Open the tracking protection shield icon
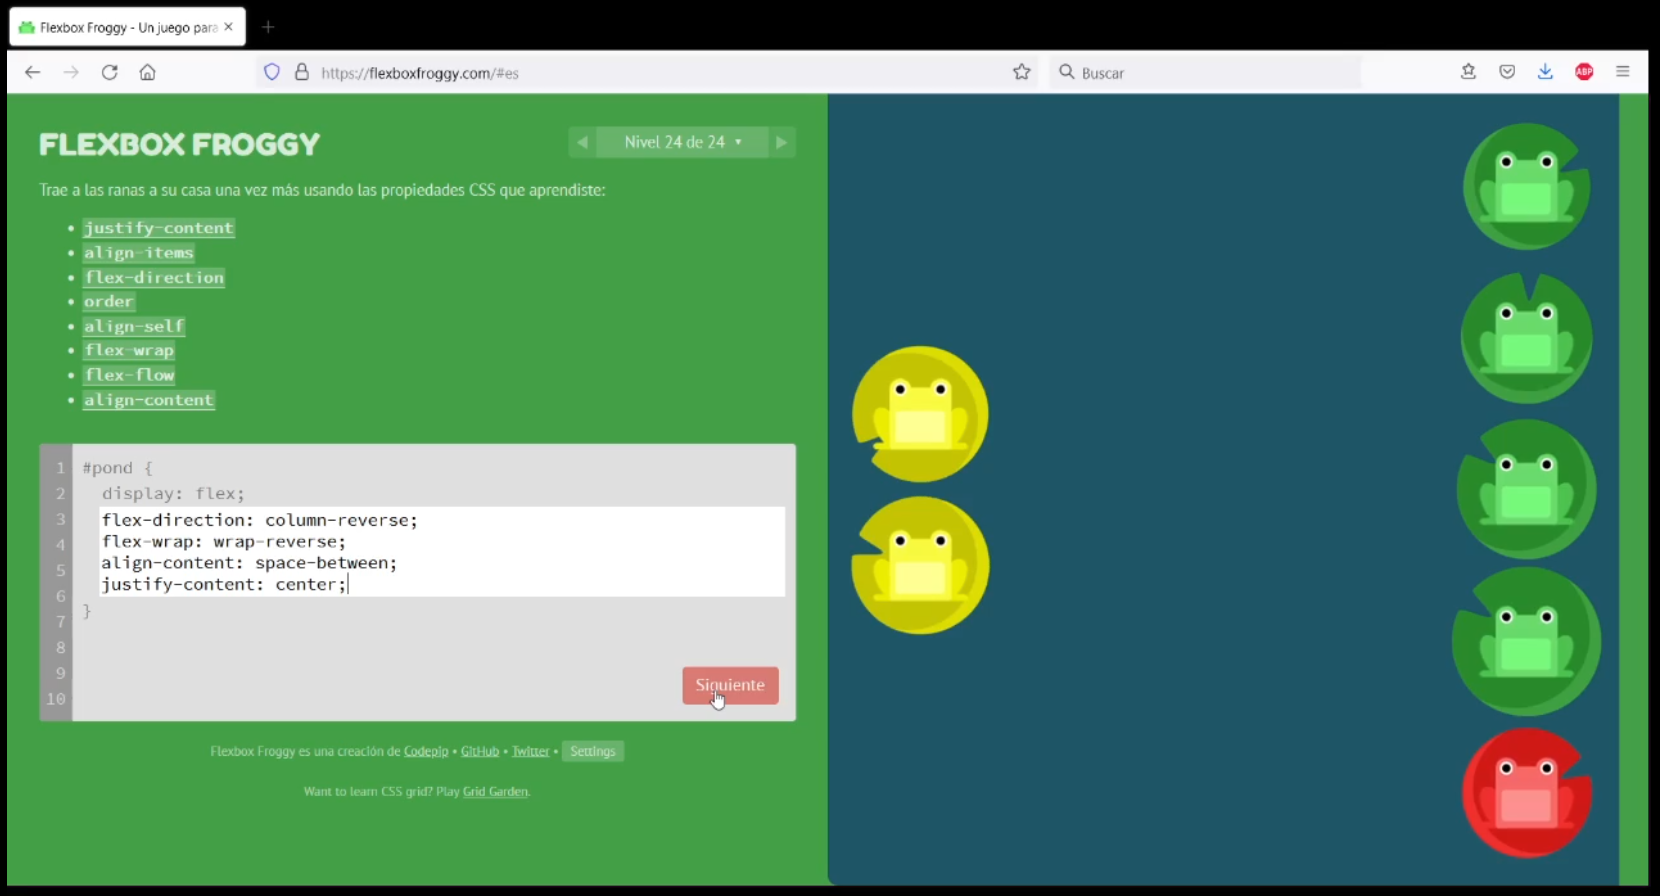This screenshot has width=1660, height=896. 272,72
